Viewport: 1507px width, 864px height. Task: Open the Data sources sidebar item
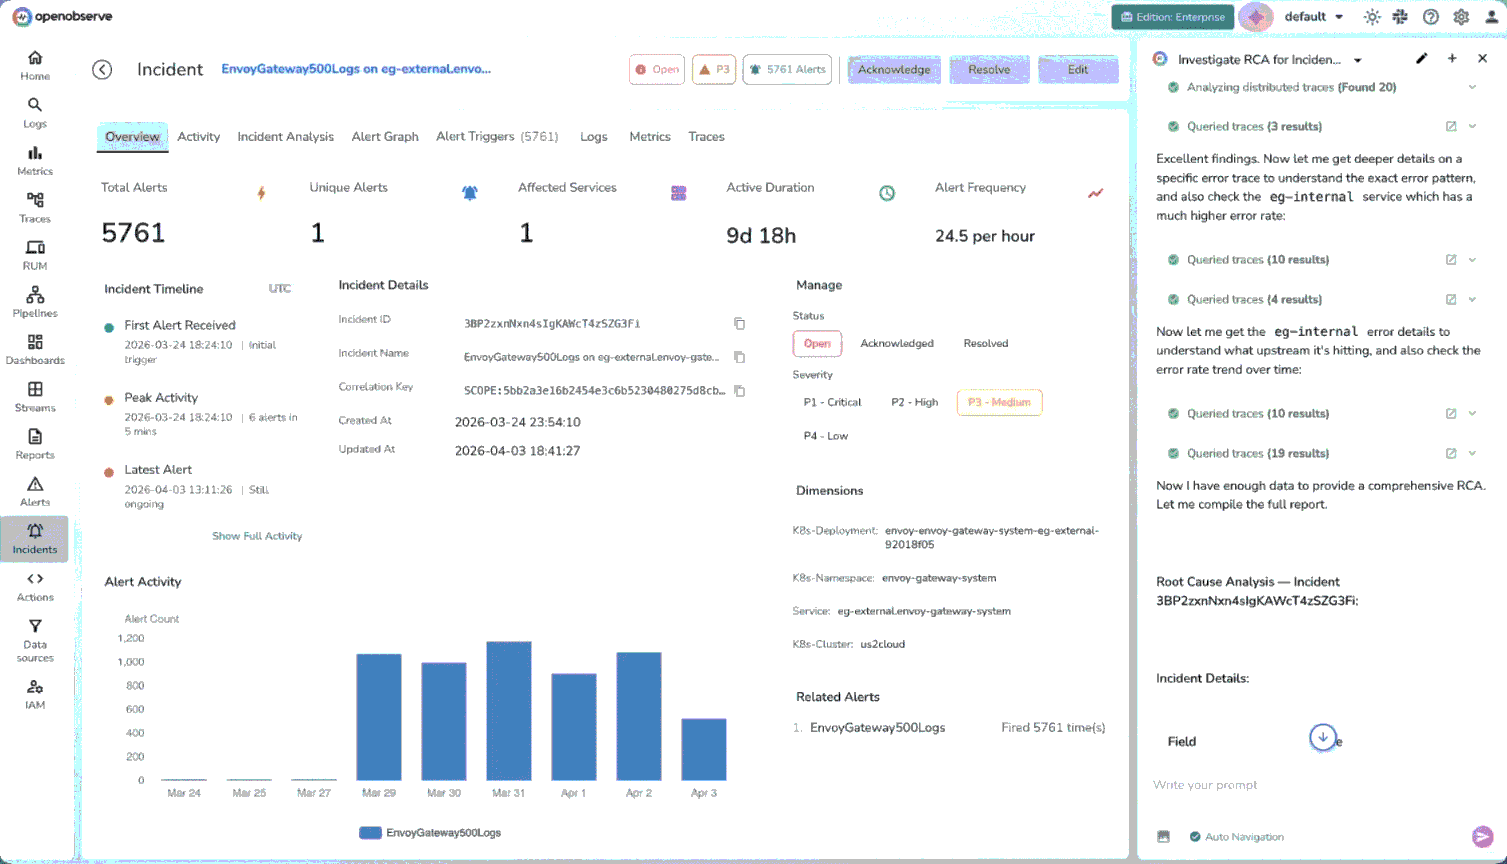click(35, 640)
